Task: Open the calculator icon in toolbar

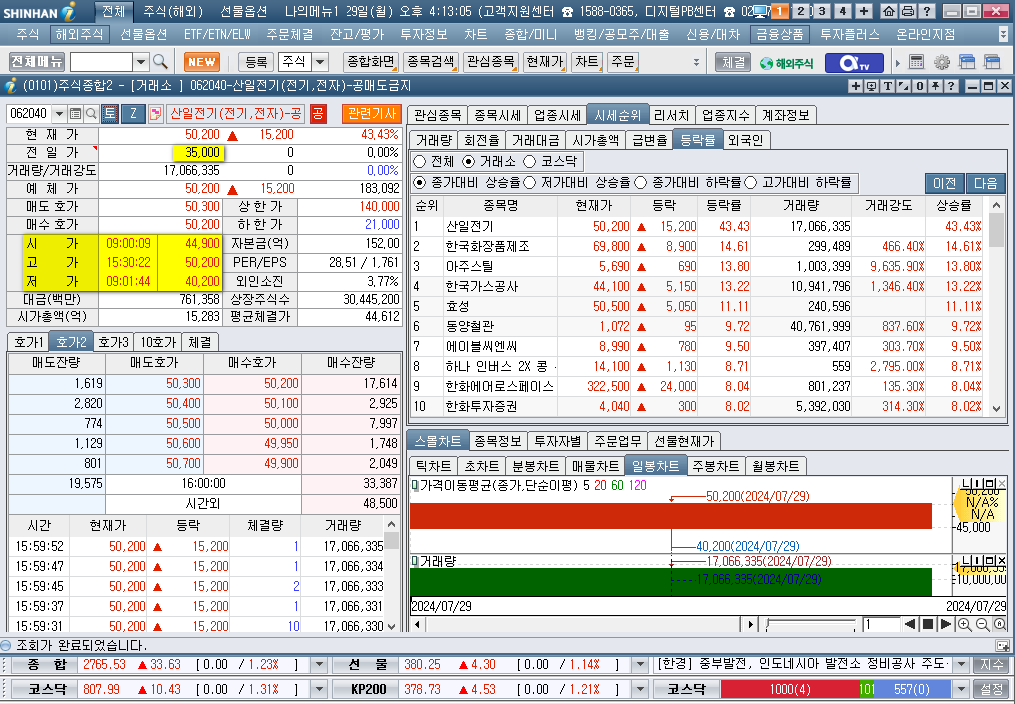Action: coord(916,62)
